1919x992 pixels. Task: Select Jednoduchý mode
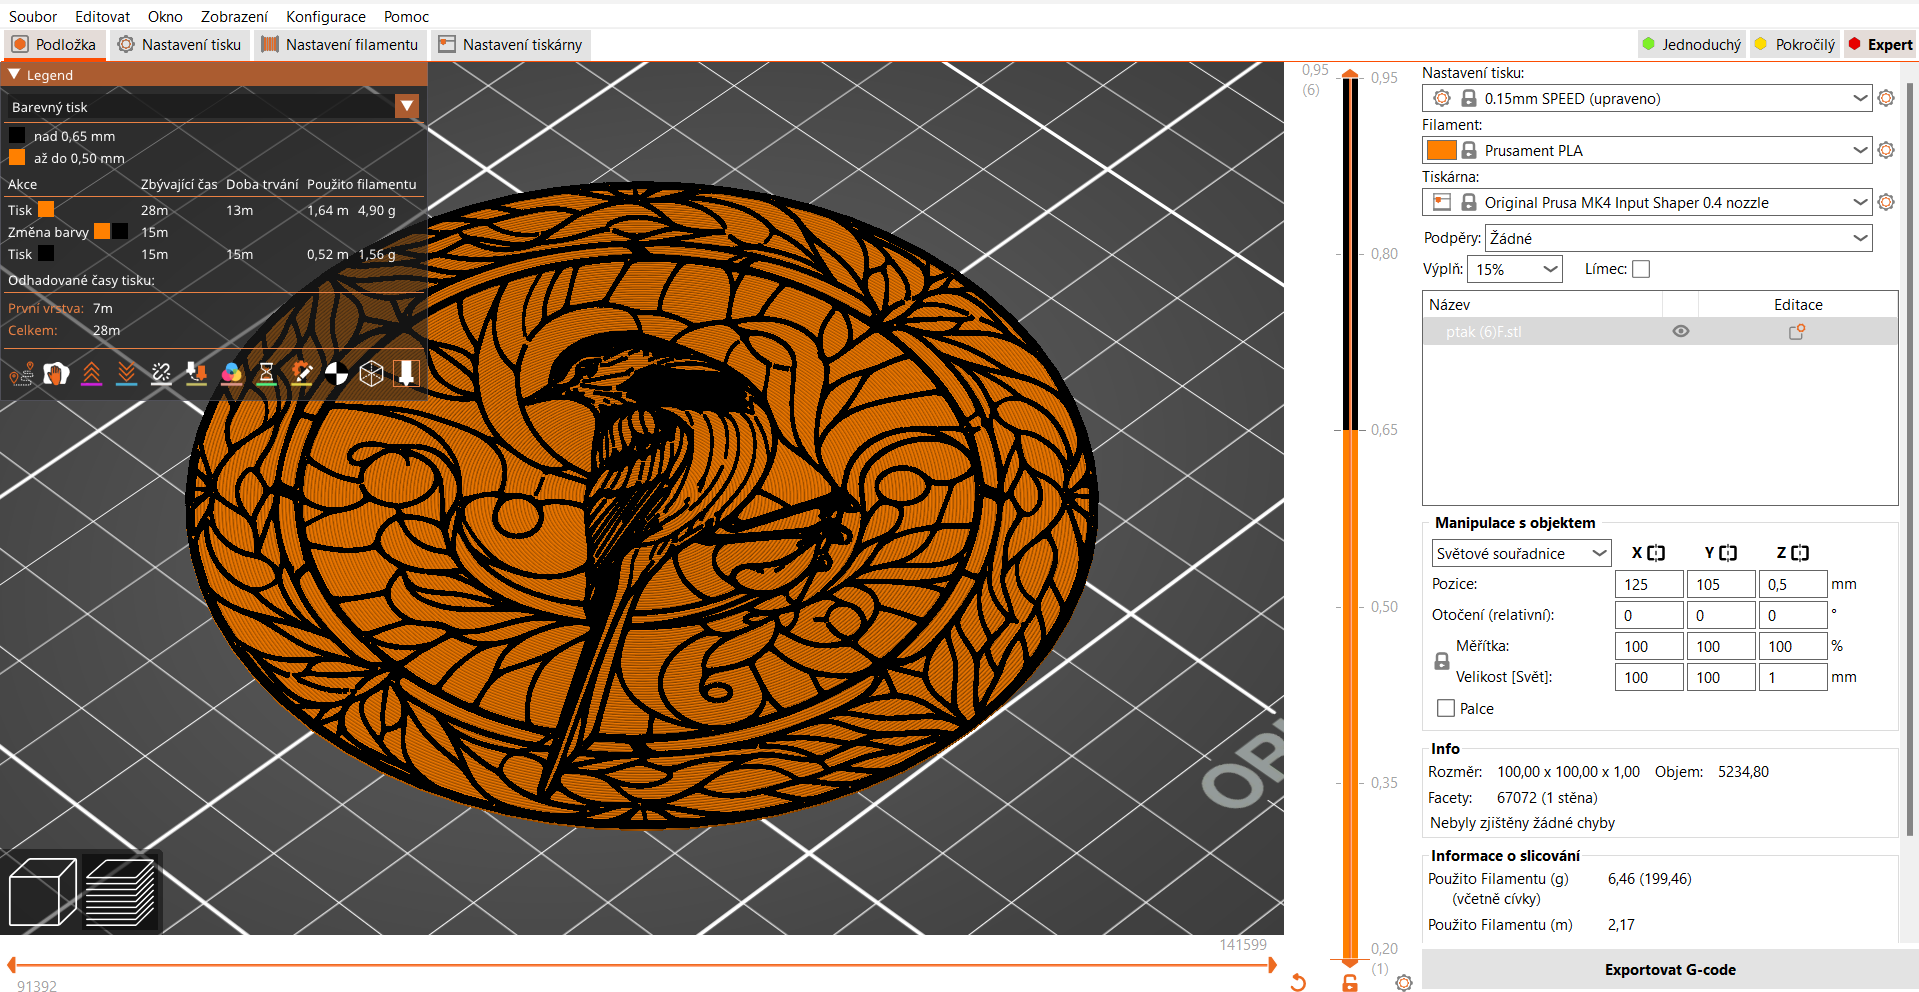click(x=1692, y=44)
